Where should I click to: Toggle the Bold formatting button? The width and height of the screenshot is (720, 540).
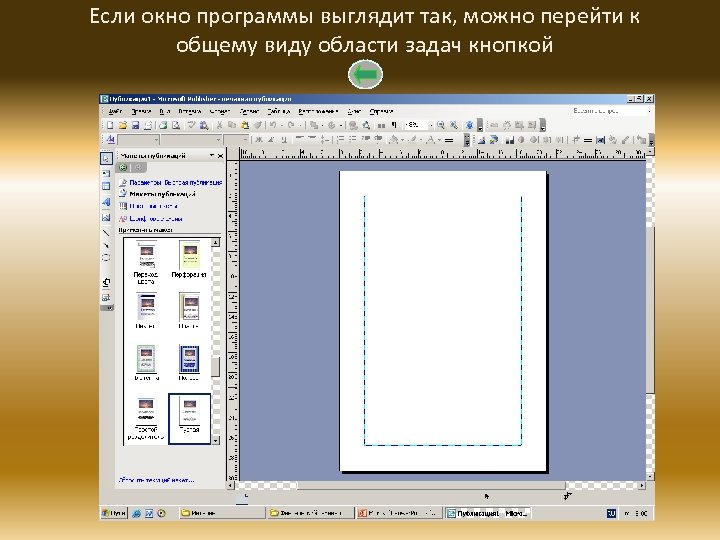click(x=259, y=140)
